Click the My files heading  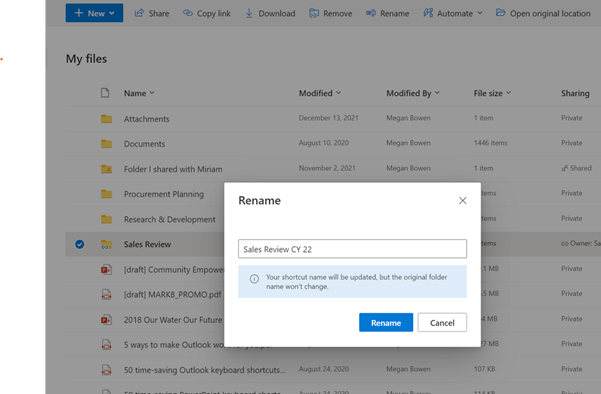tap(86, 59)
